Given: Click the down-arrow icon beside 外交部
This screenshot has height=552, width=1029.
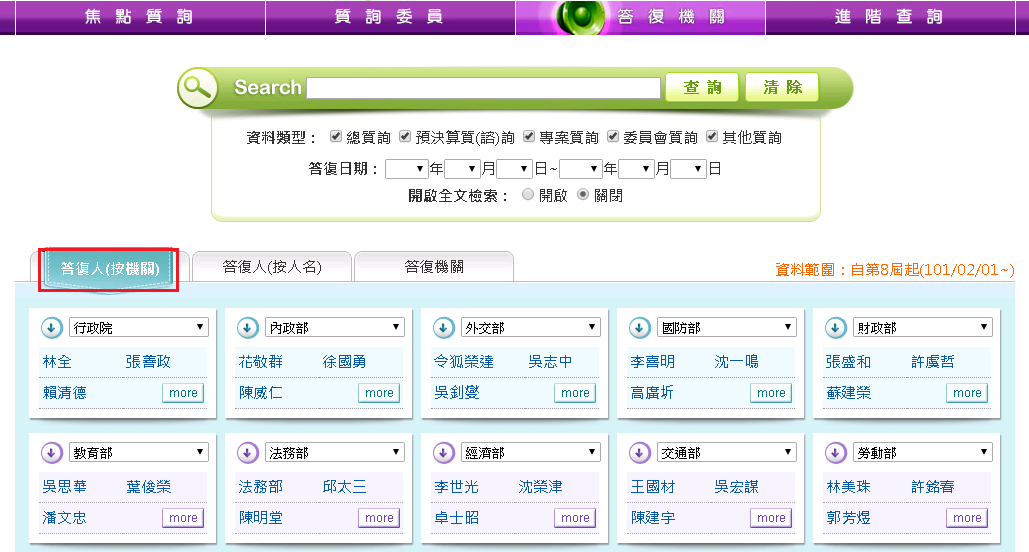Looking at the screenshot, I should click(442, 328).
